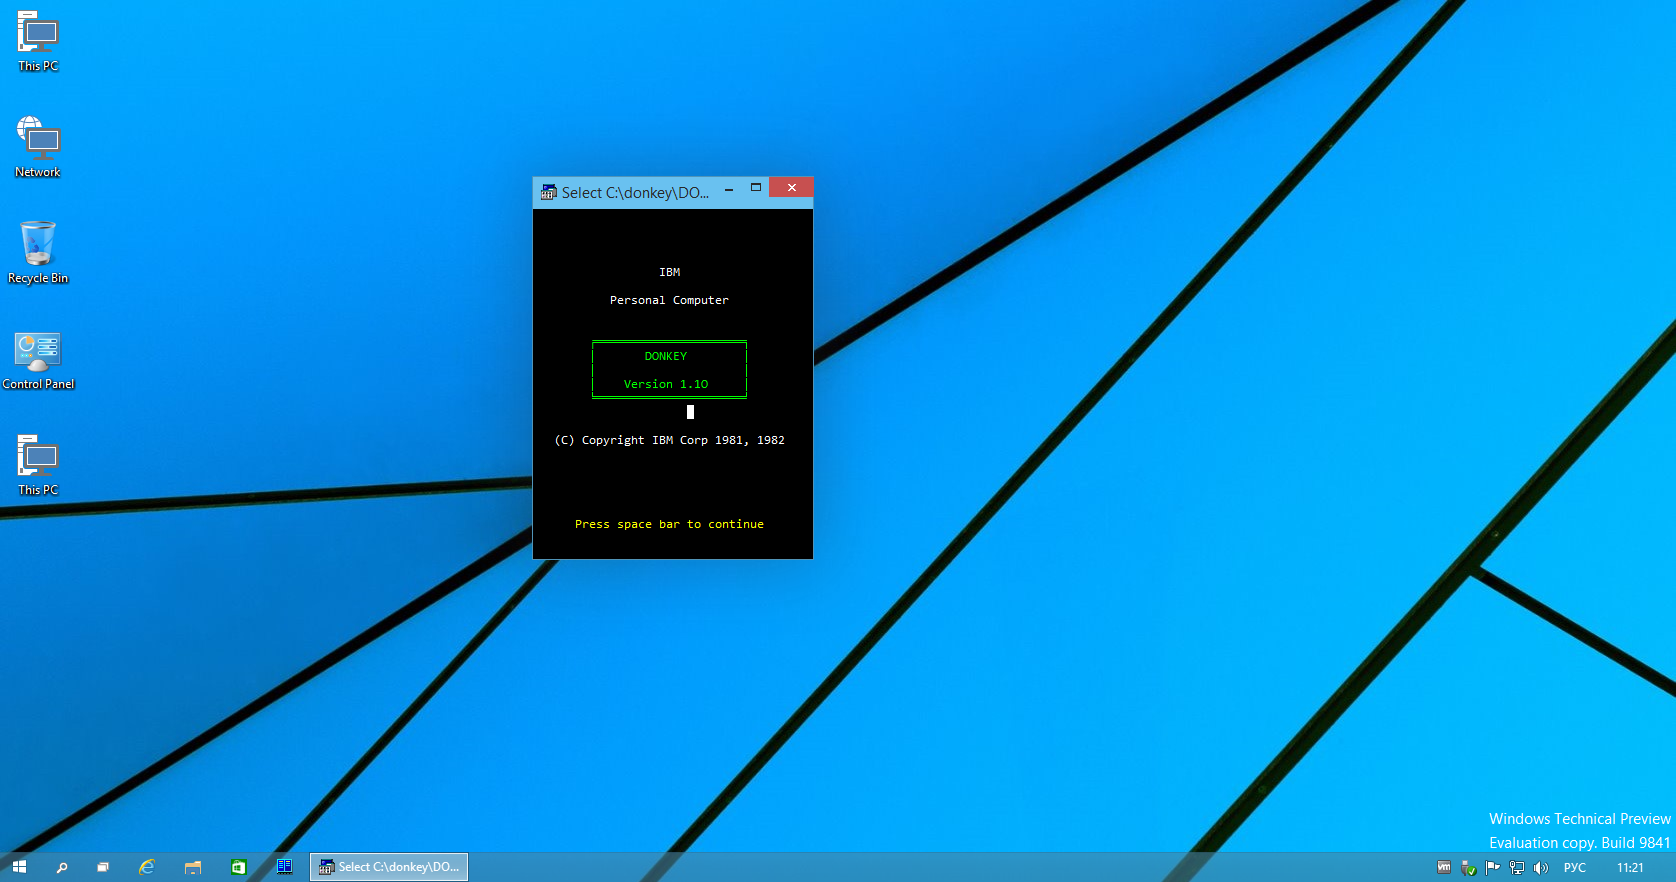Open File Explorer from the taskbar

[193, 867]
